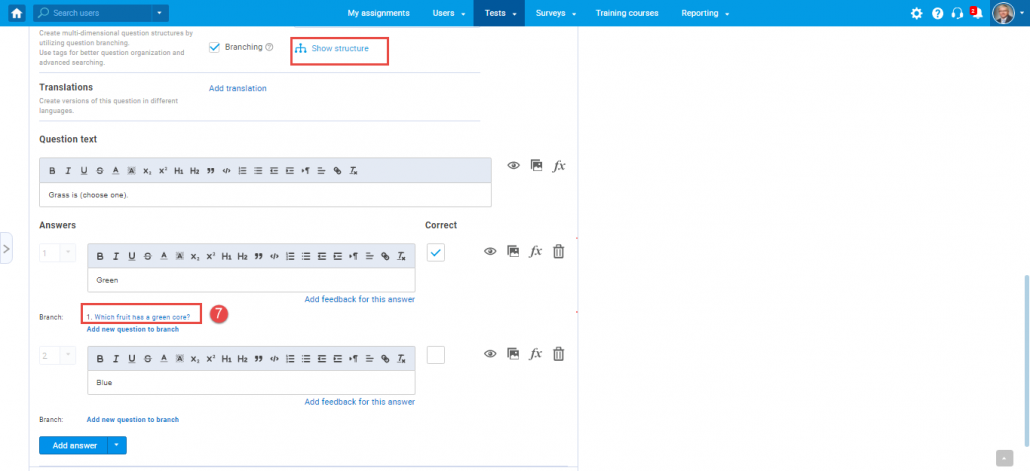
Task: Uncheck the Branching checkbox
Action: click(x=214, y=47)
